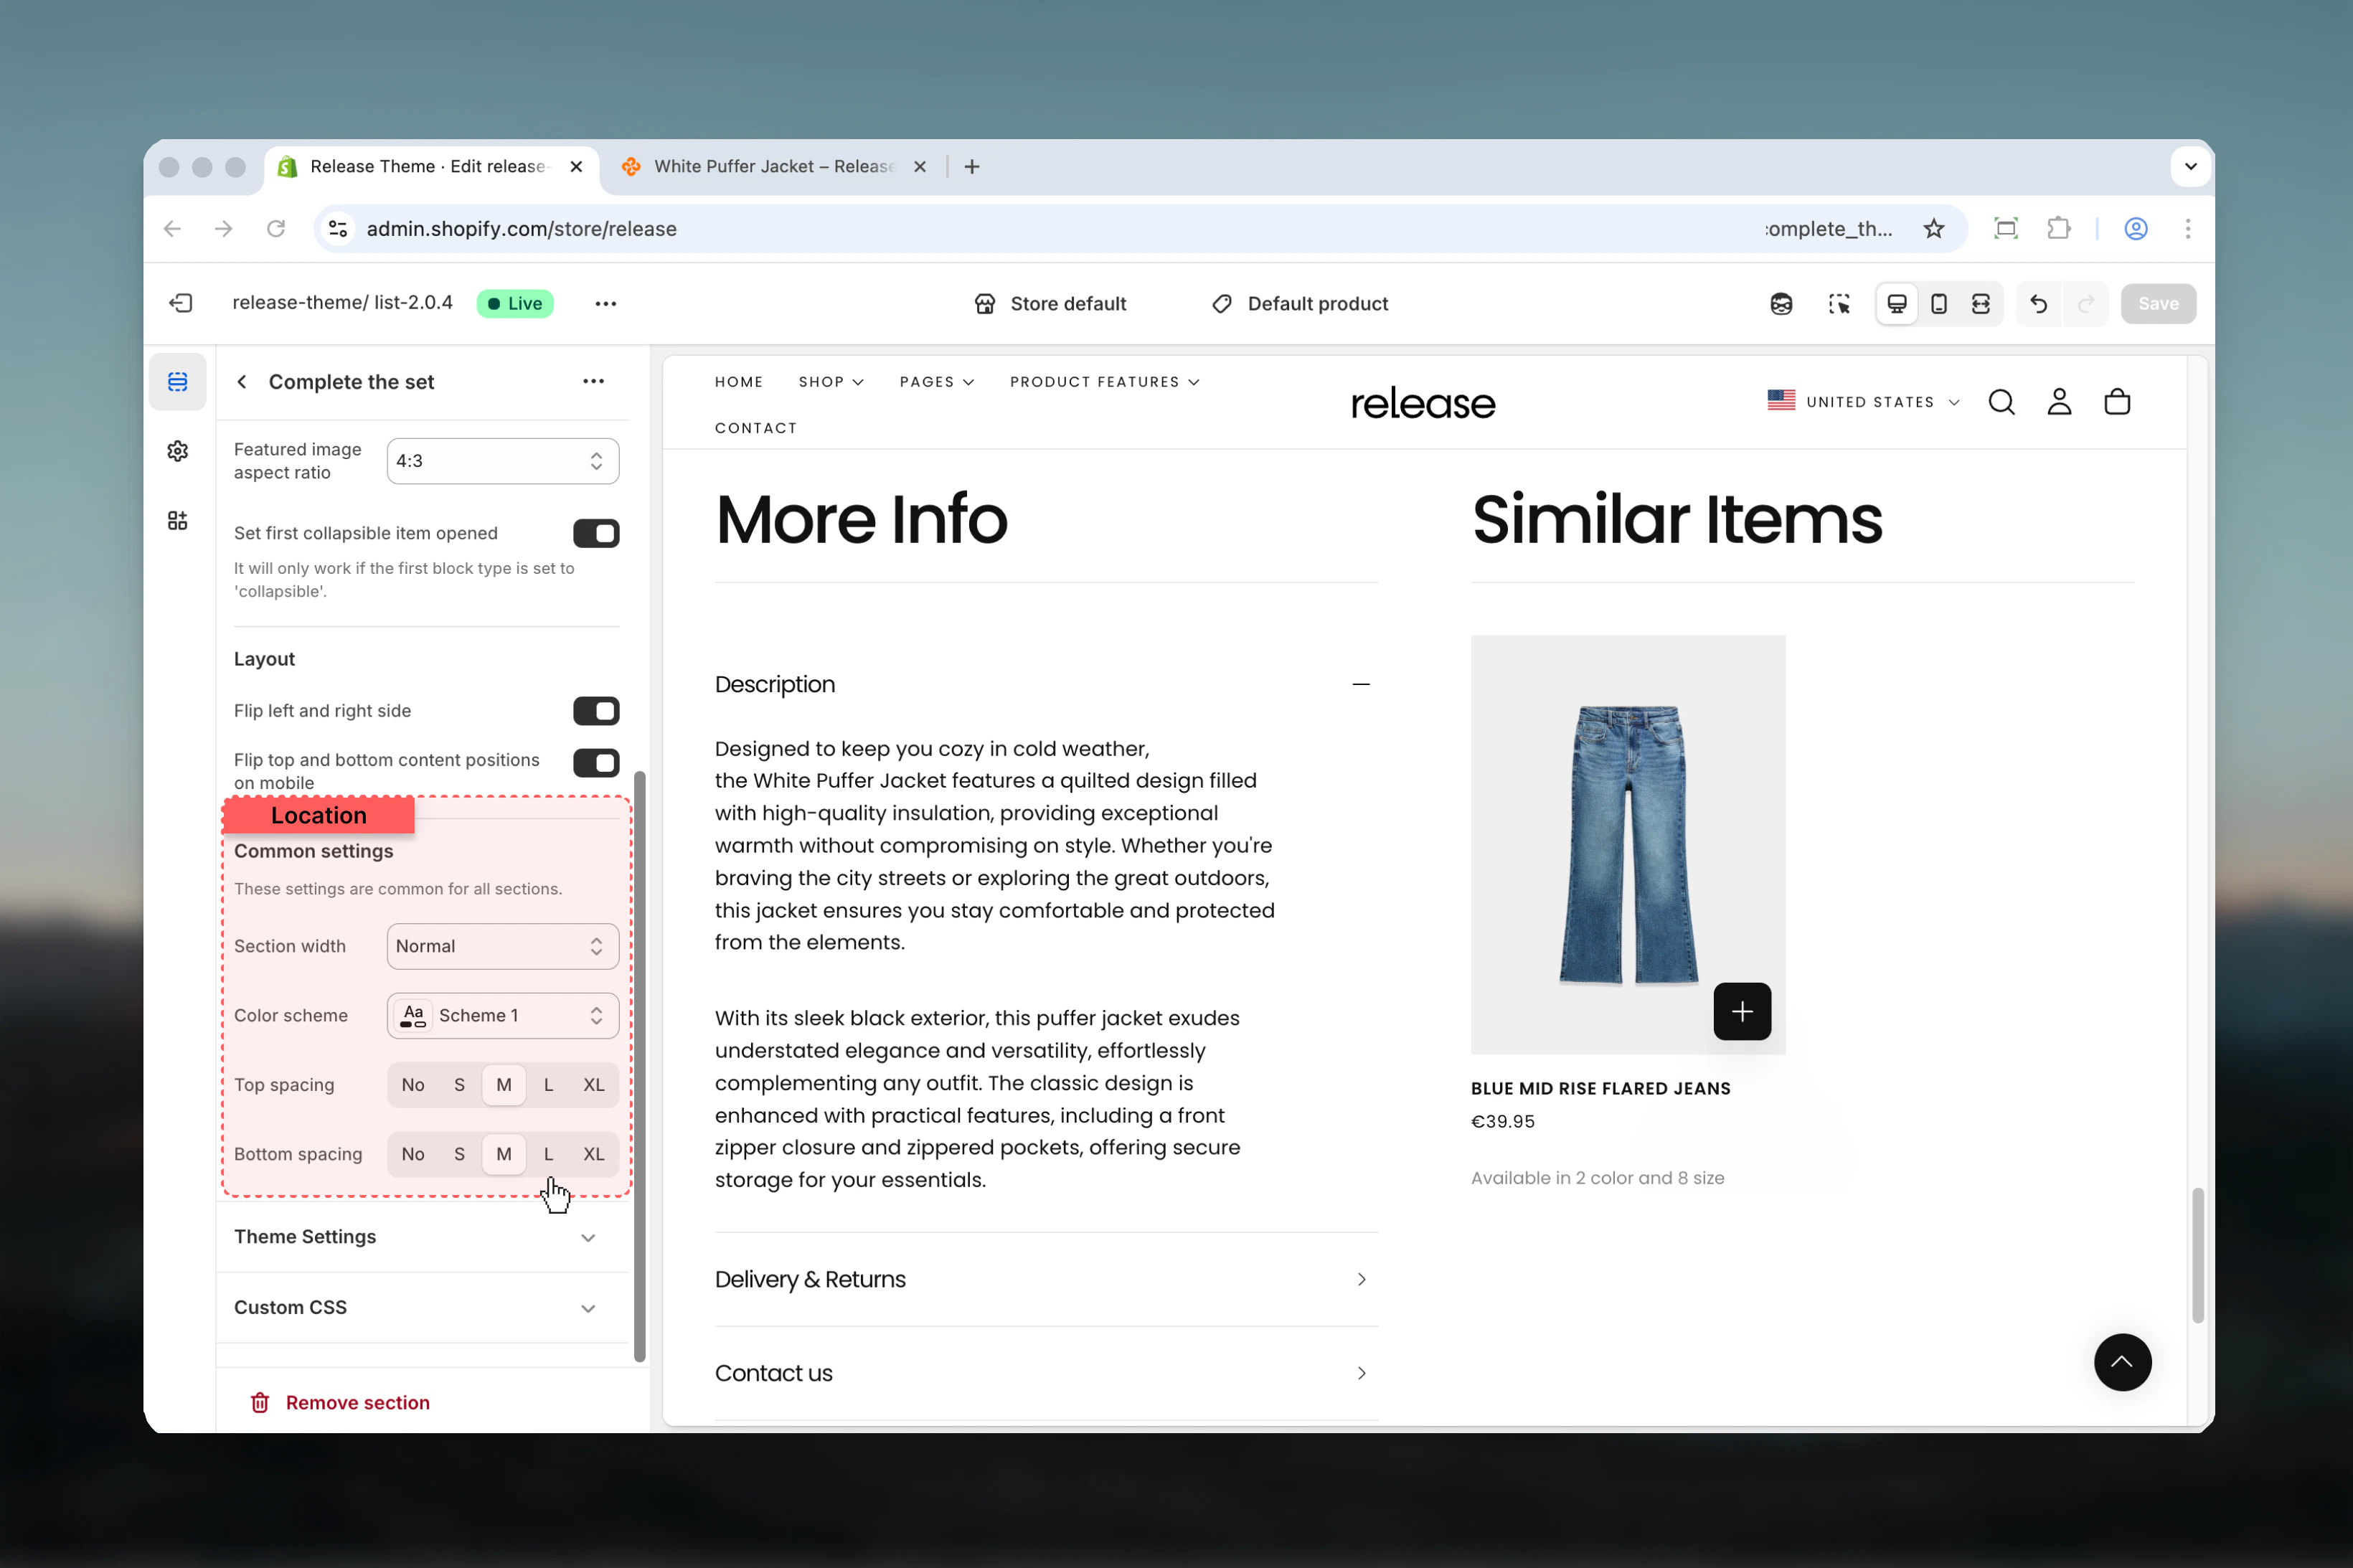Set Top spacing to No

[x=413, y=1085]
